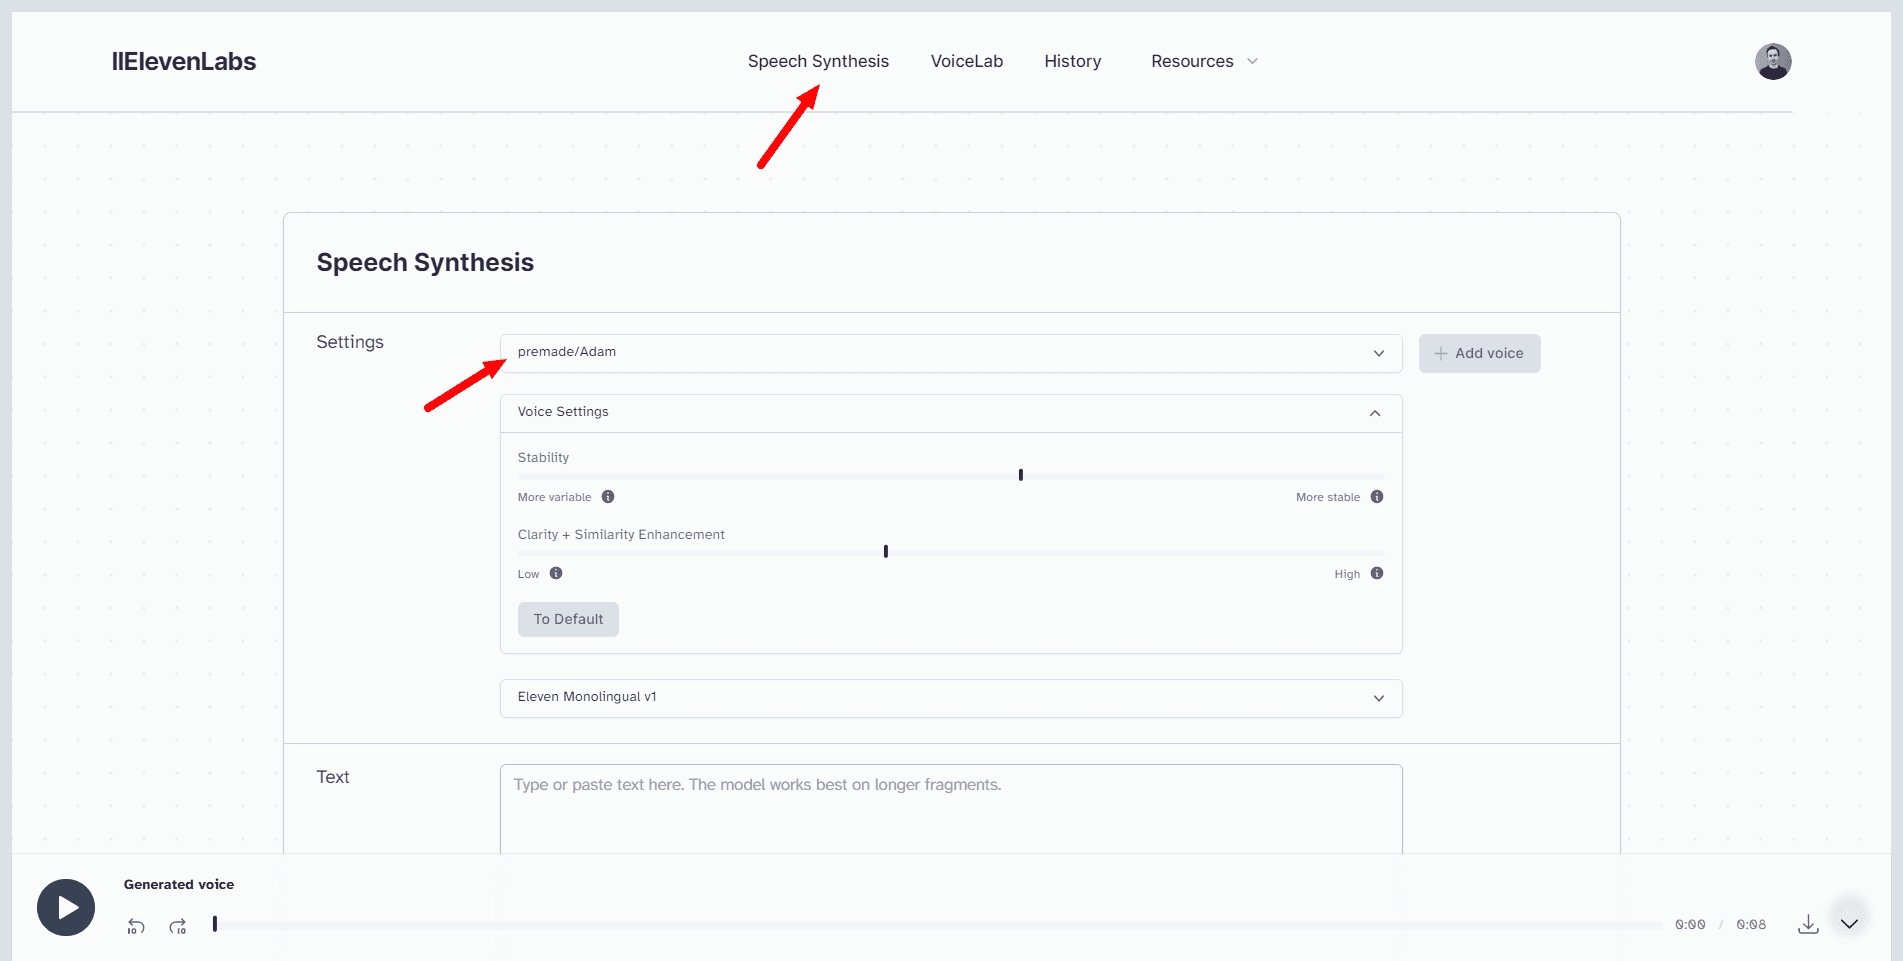Adjust the Stability slider handle
Screen dimensions: 1903x961
(1020, 475)
